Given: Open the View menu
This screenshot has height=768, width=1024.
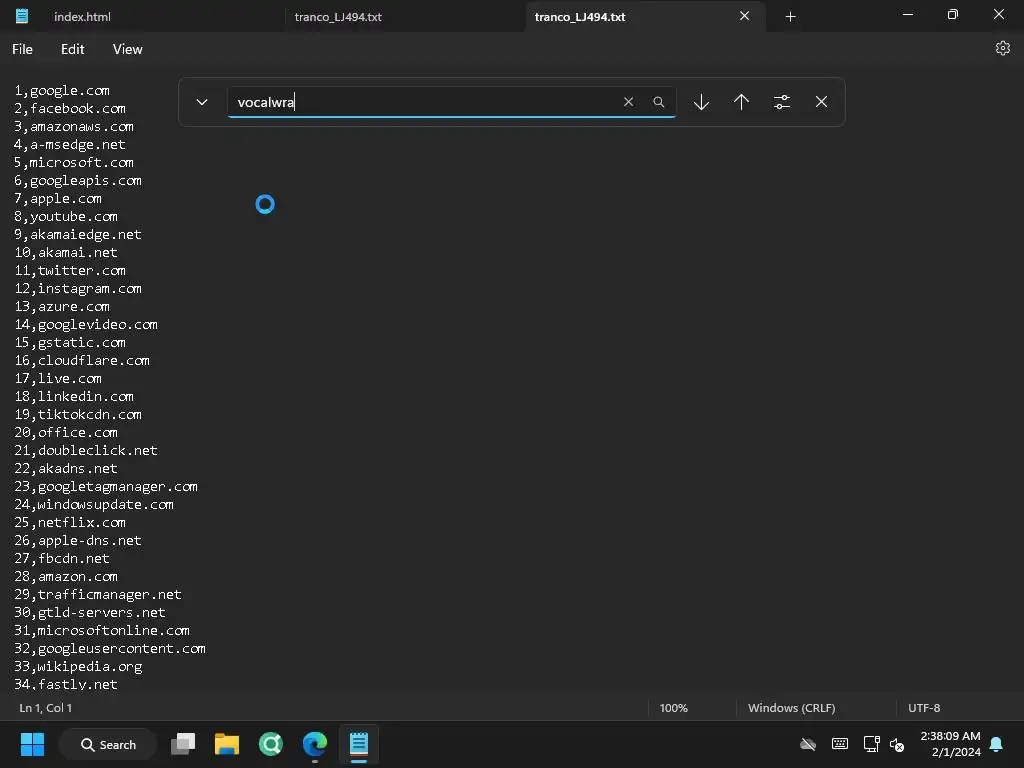Looking at the screenshot, I should point(127,49).
